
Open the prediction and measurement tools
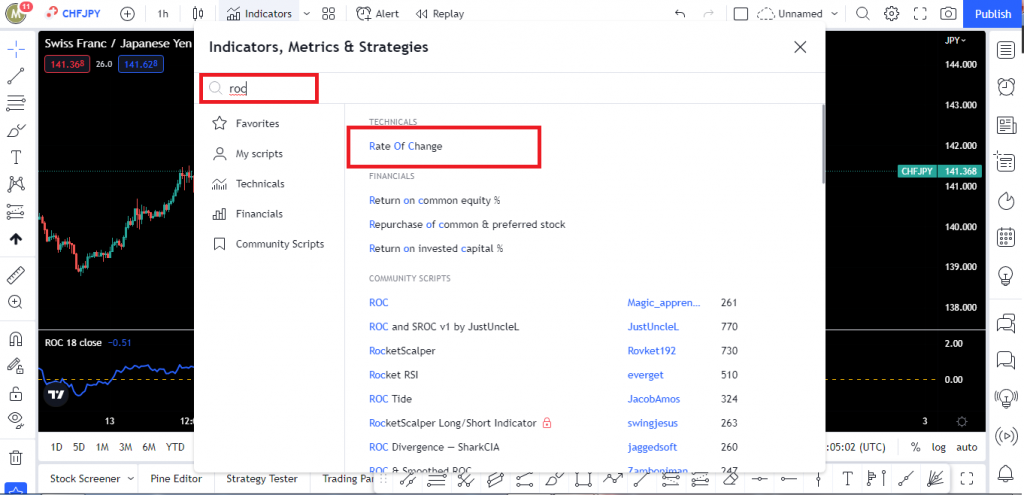[16, 212]
